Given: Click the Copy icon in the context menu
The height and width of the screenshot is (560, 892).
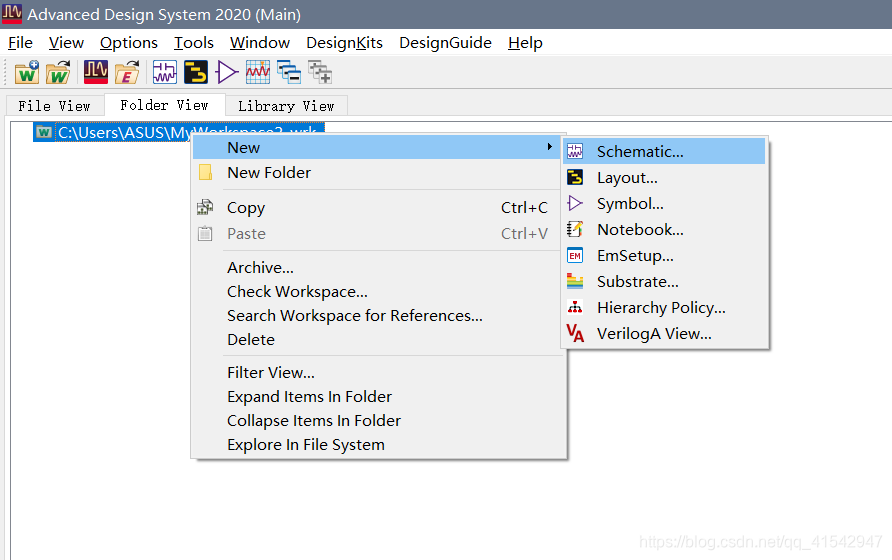Looking at the screenshot, I should pyautogui.click(x=205, y=207).
